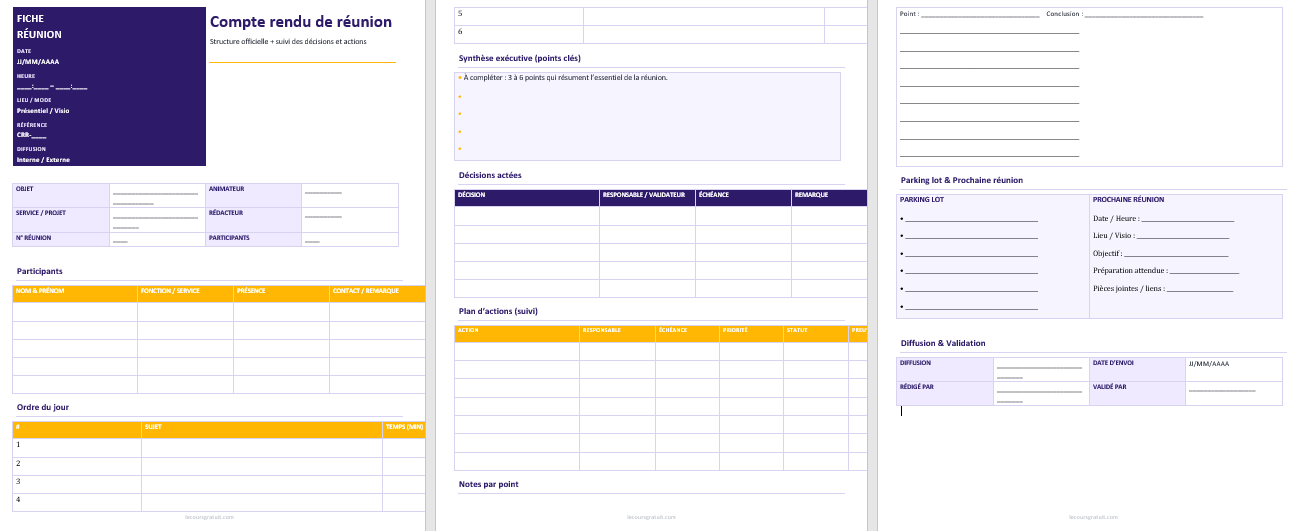Click the "Préparation attendue :" field
The image size is (1293, 531).
pos(1165,271)
